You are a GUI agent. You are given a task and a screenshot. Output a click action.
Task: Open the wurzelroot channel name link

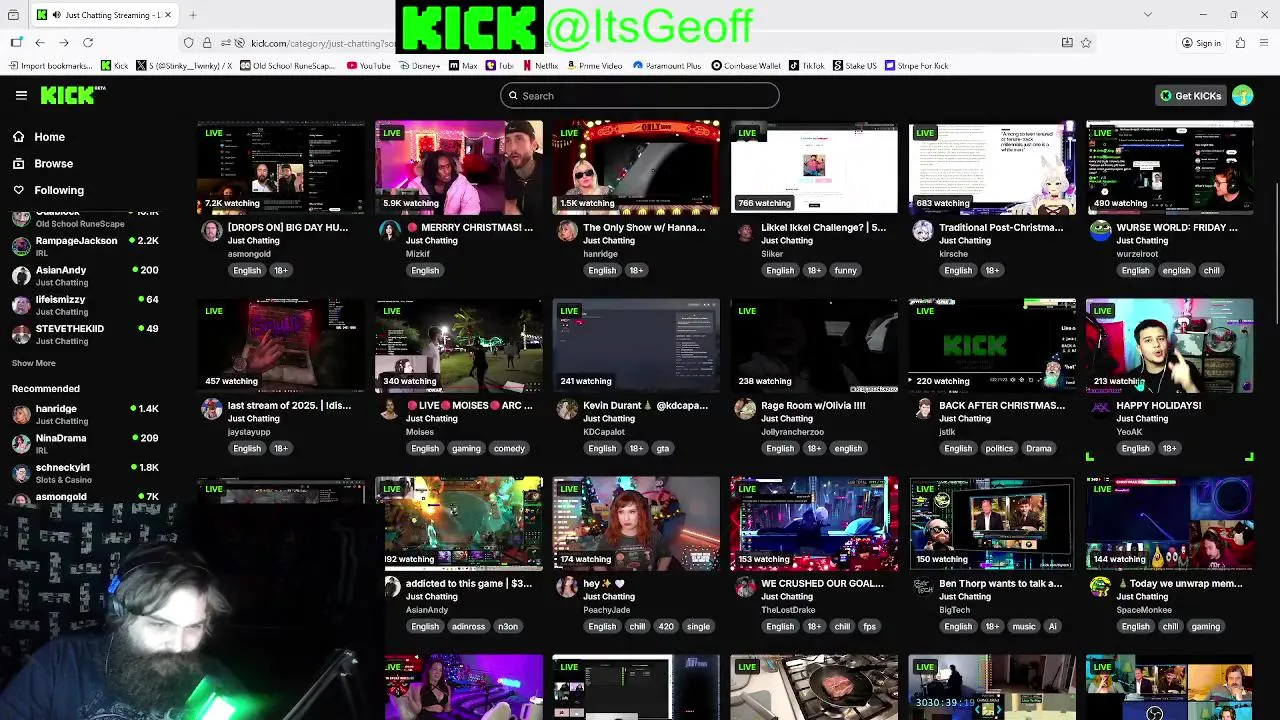coord(1137,254)
